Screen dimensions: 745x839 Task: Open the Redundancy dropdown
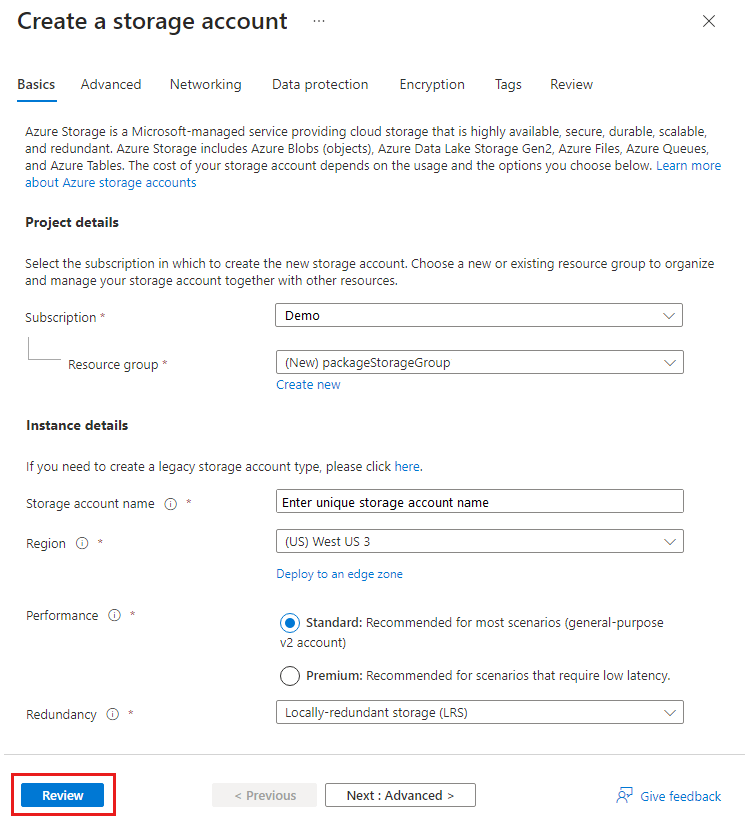480,712
